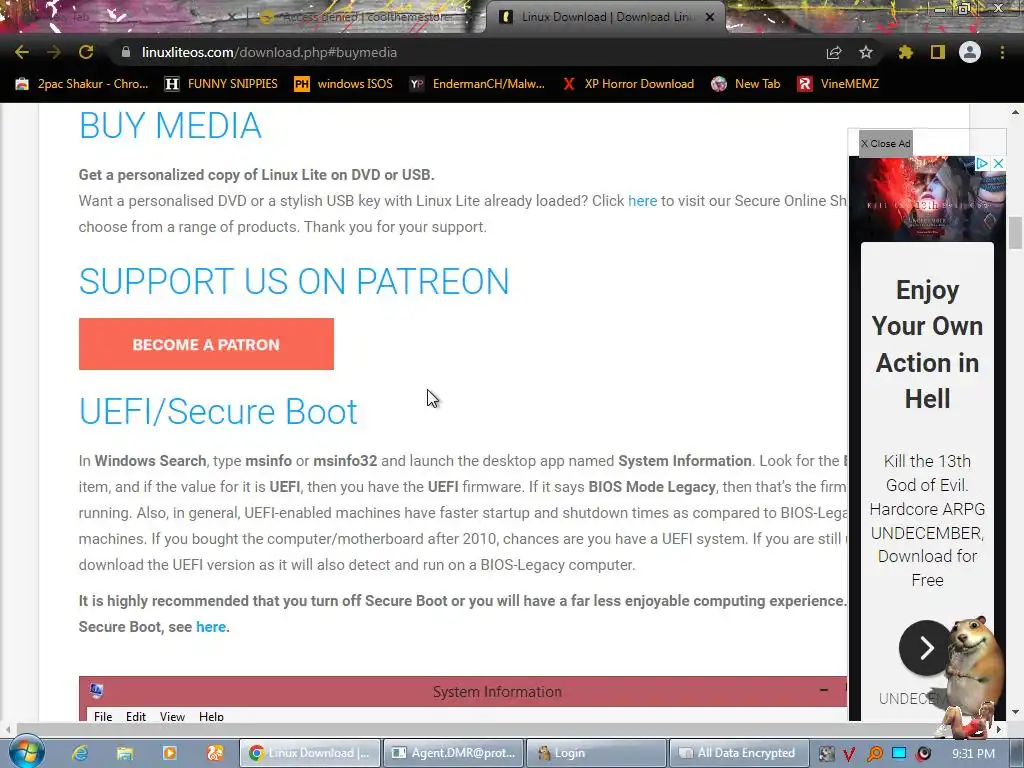Open the media player taskbar icon
The width and height of the screenshot is (1024, 768).
click(170, 753)
